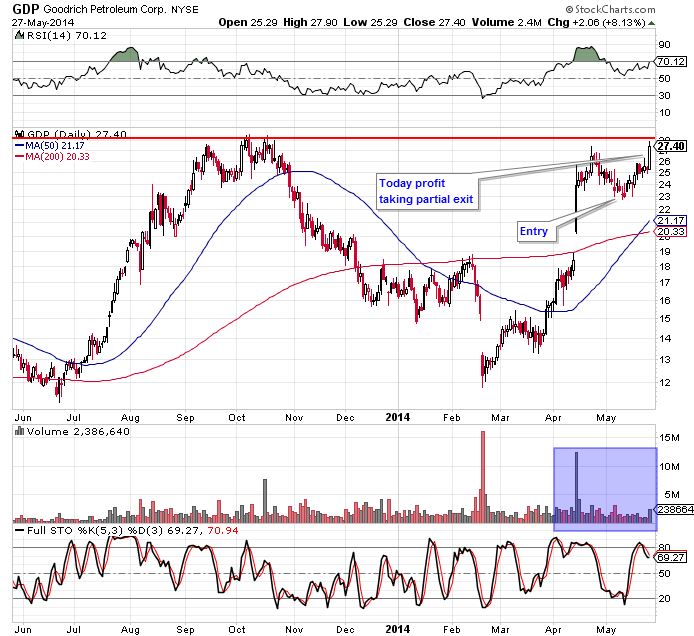Click the Entry annotation label
The height and width of the screenshot is (636, 694).
(536, 231)
